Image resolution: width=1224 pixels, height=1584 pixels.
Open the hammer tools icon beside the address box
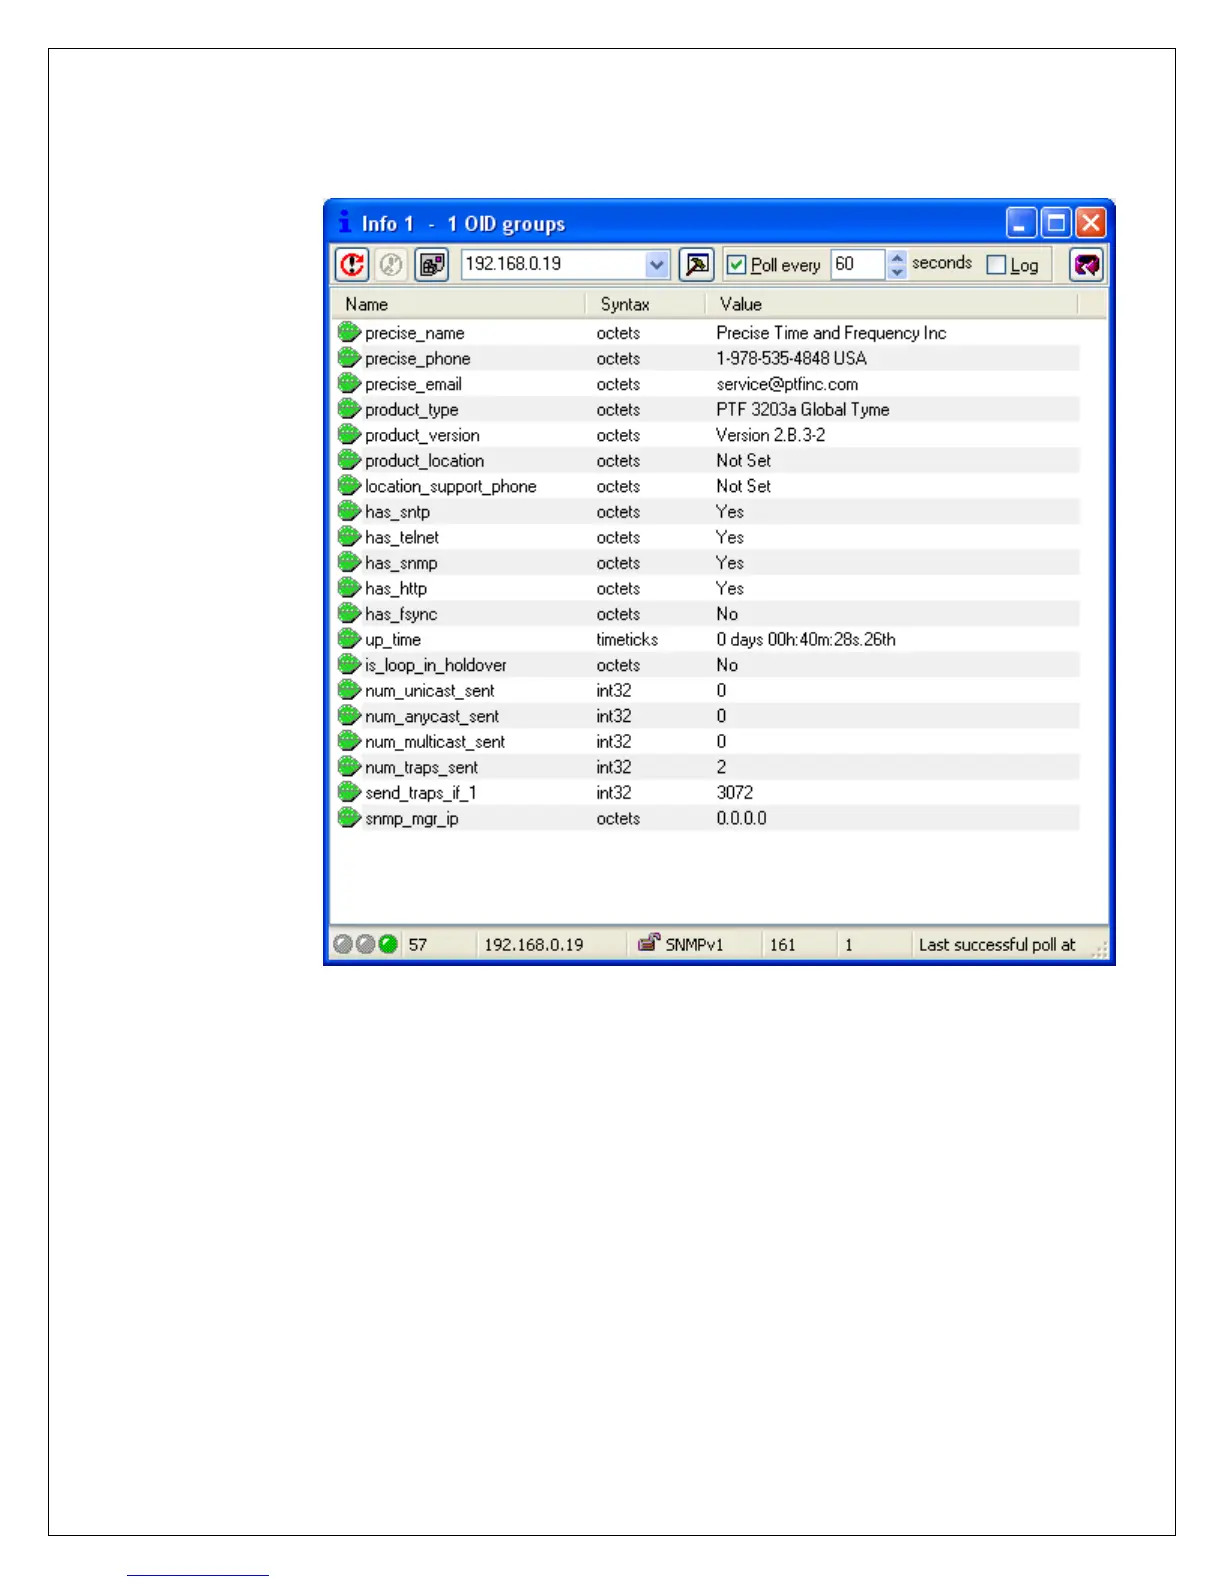pyautogui.click(x=697, y=265)
